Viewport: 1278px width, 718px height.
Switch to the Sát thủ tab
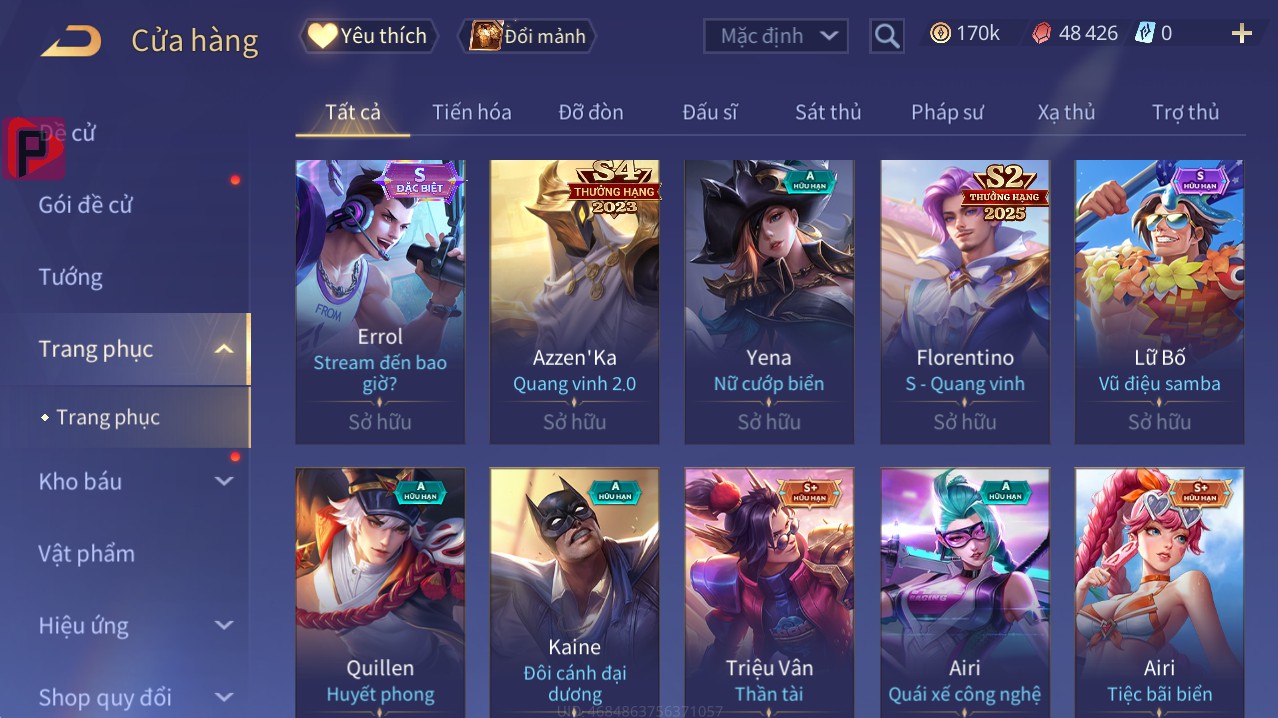click(828, 112)
